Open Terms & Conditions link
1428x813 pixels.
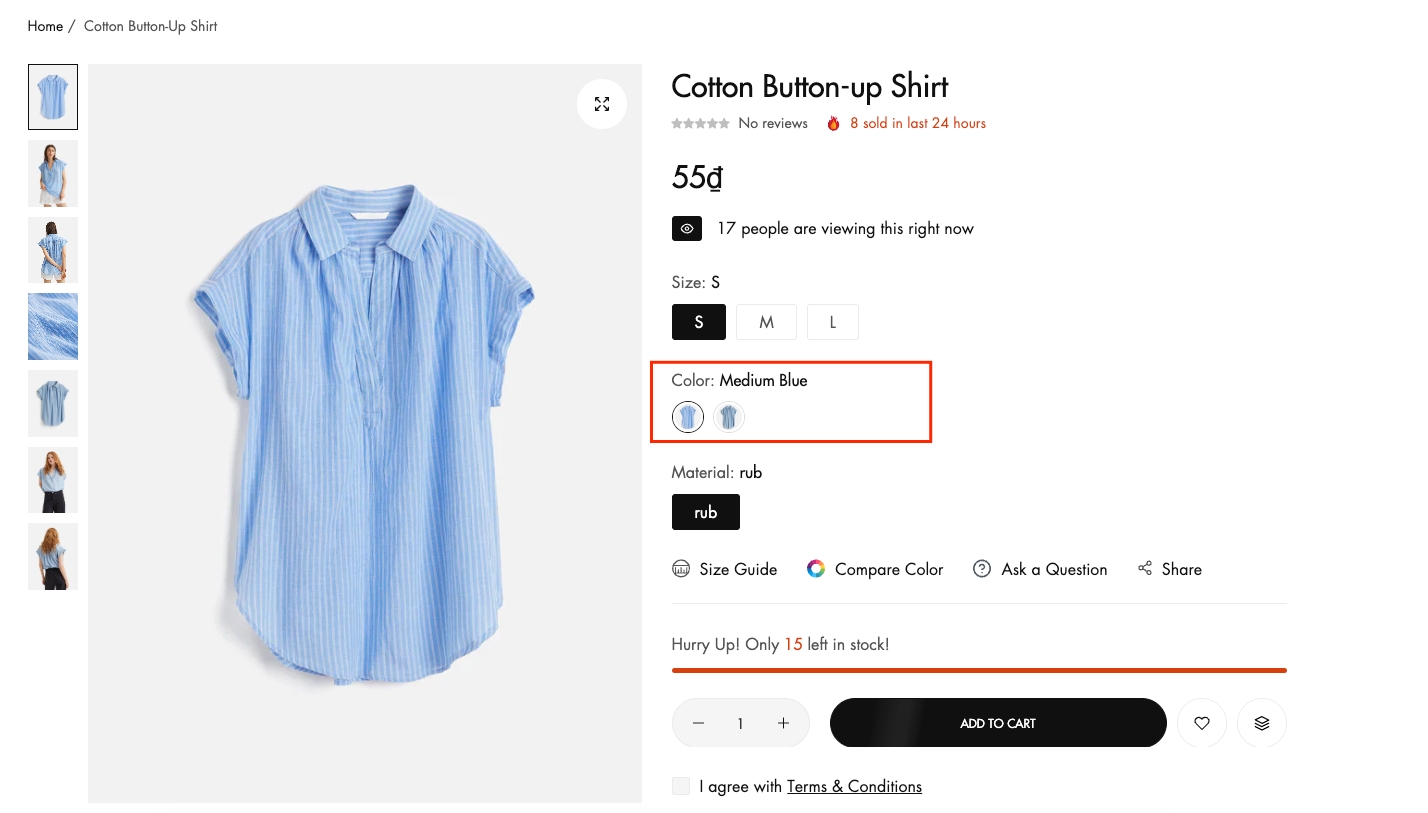854,786
